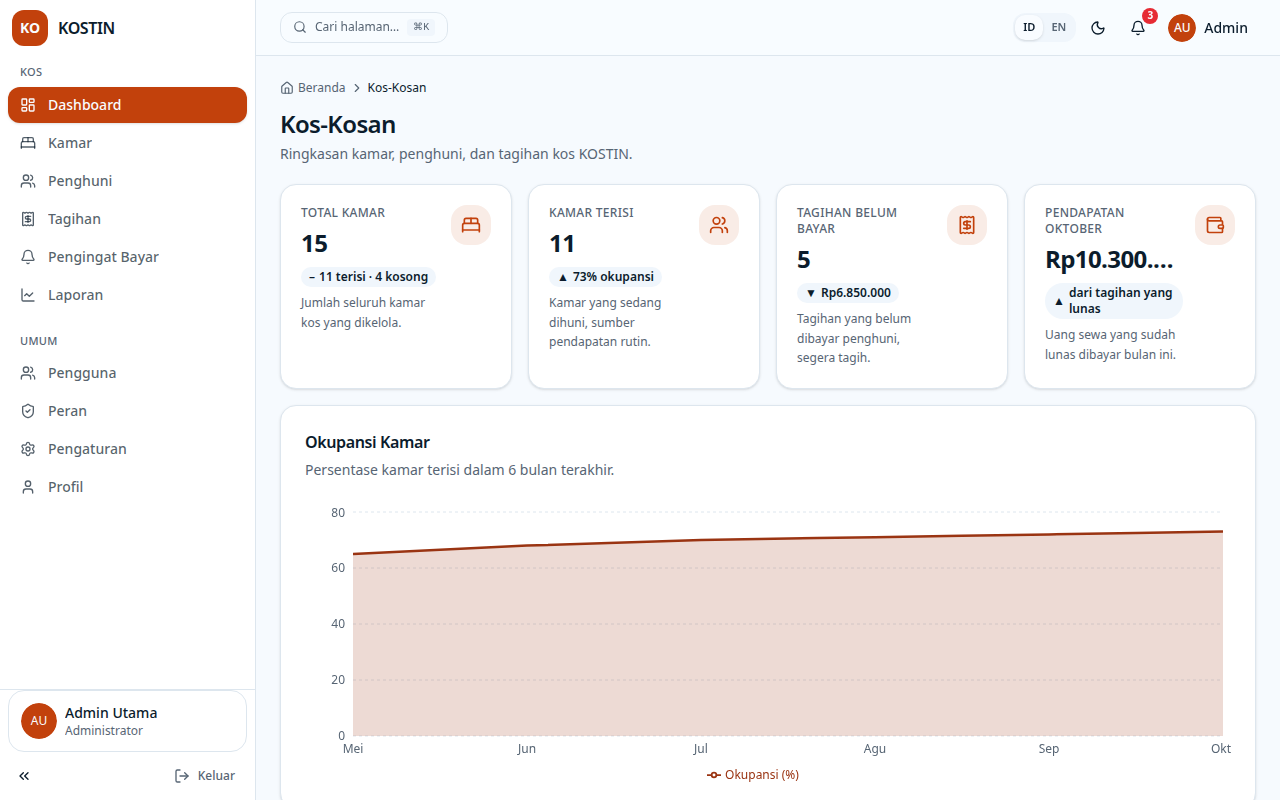The height and width of the screenshot is (800, 1280).
Task: Click the Pengingat Bayar bell icon in the sidebar
Action: click(x=28, y=257)
